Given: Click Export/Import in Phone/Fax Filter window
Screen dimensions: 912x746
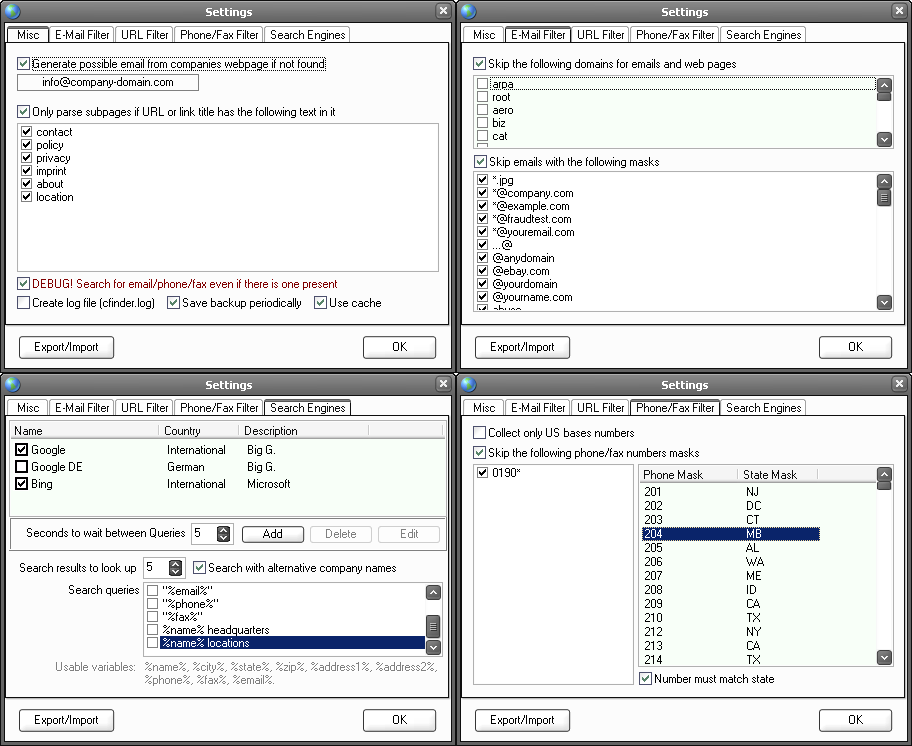Looking at the screenshot, I should click(522, 720).
